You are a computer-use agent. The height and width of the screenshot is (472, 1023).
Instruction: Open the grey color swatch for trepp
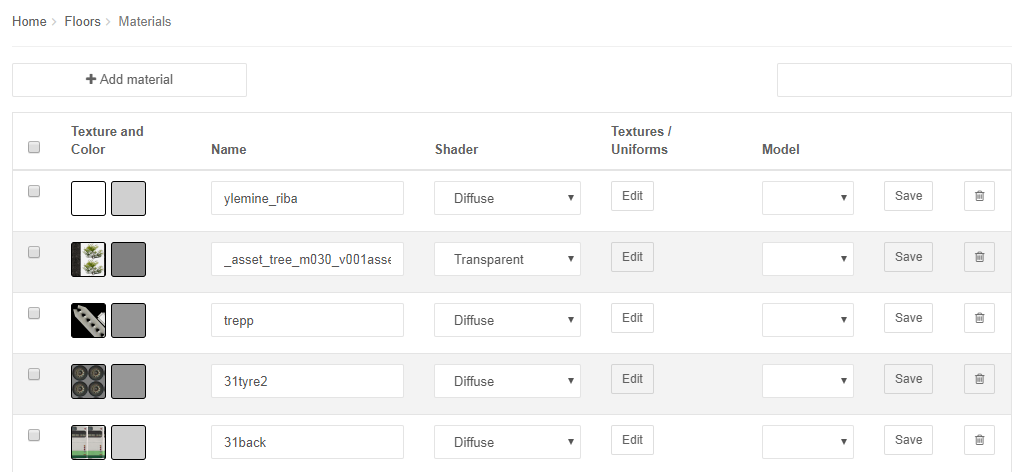click(129, 321)
